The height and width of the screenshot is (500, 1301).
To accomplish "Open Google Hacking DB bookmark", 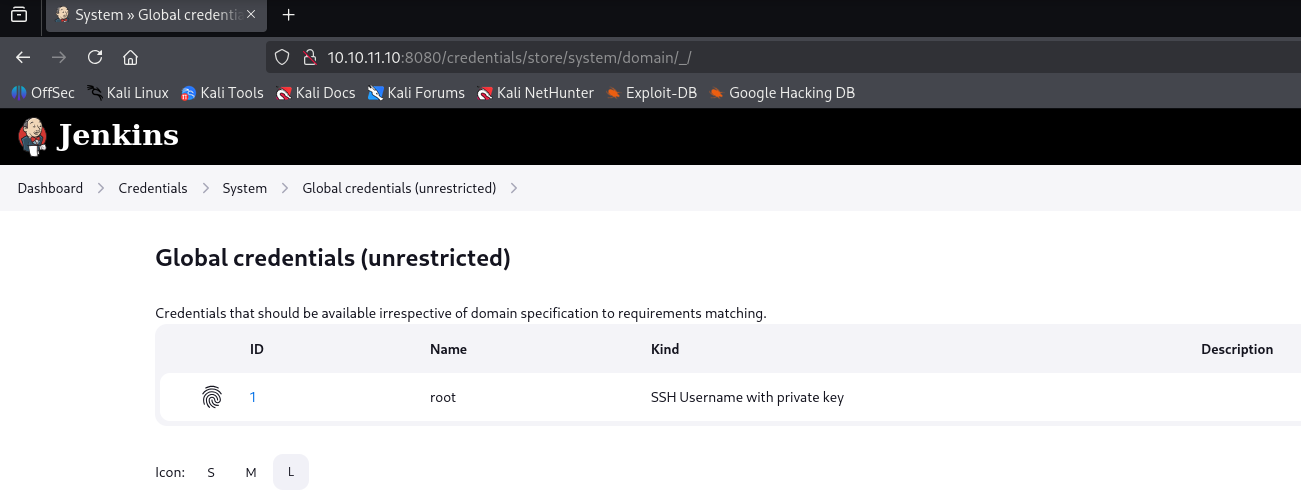I will (x=782, y=93).
